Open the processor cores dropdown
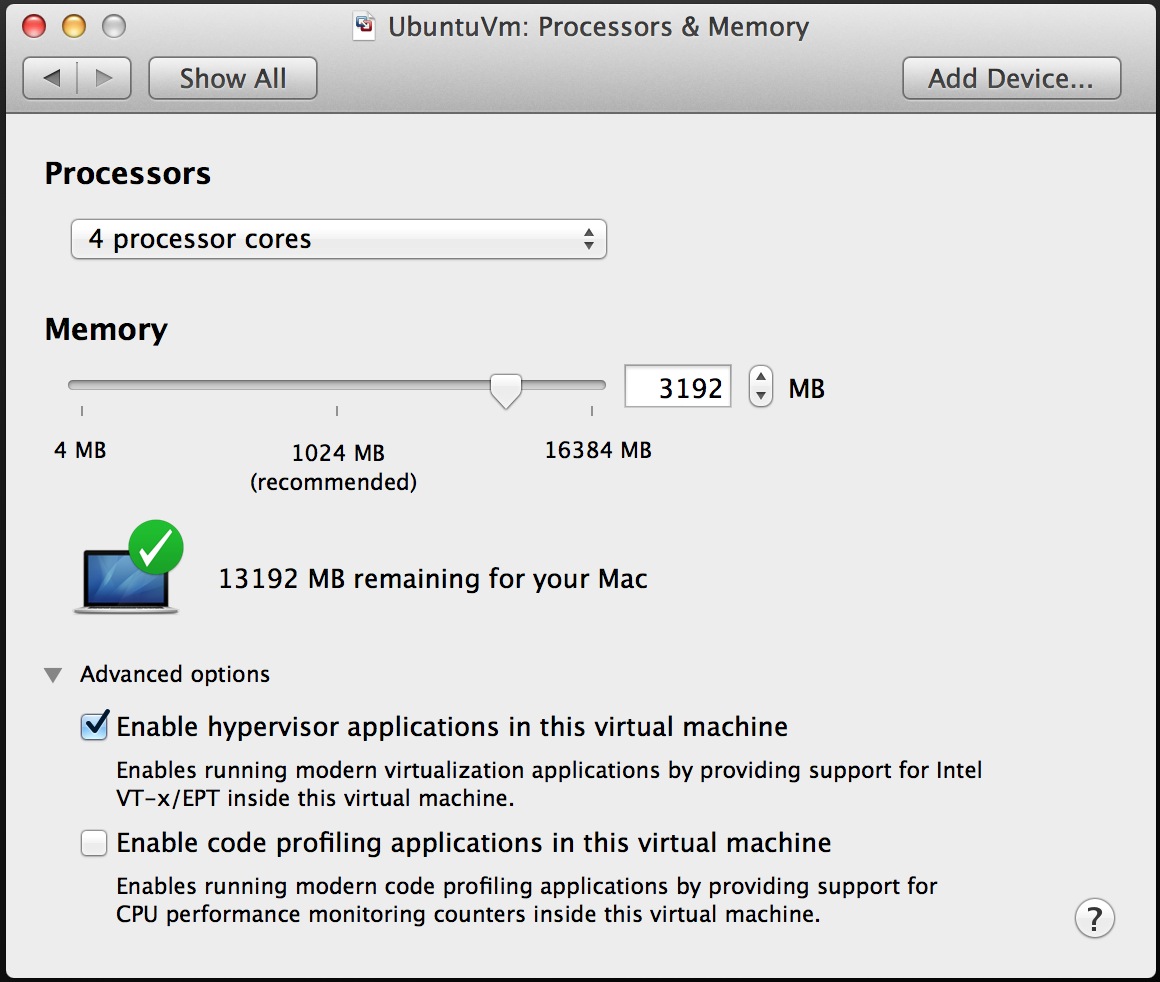The height and width of the screenshot is (982, 1160). (338, 240)
